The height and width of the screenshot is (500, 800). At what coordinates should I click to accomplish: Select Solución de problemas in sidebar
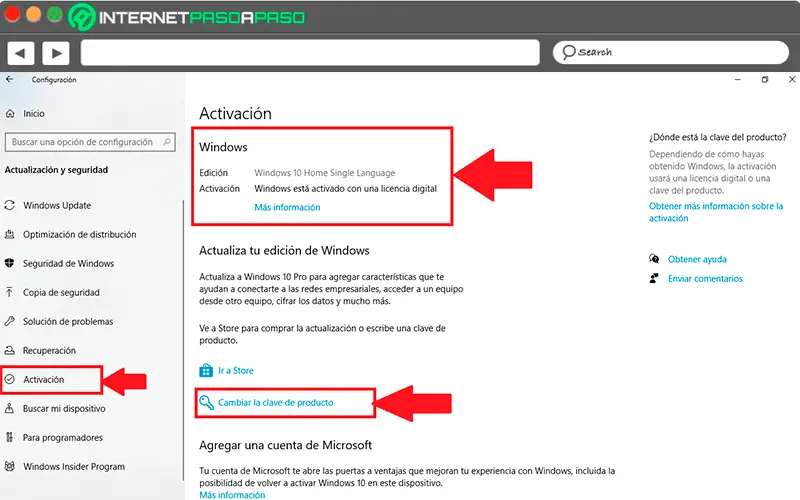[68, 321]
